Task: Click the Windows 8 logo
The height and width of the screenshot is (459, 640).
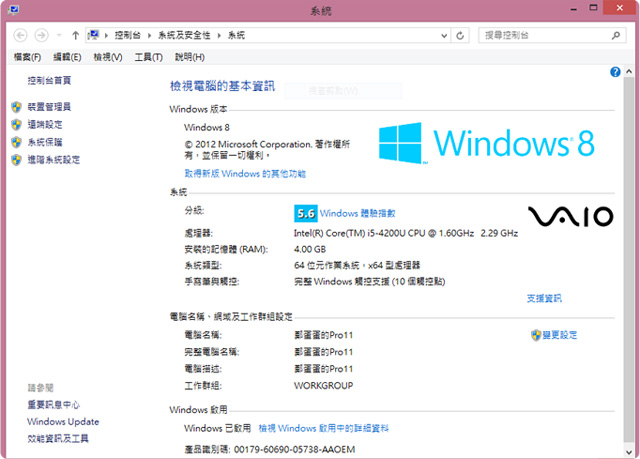Action: (487, 143)
